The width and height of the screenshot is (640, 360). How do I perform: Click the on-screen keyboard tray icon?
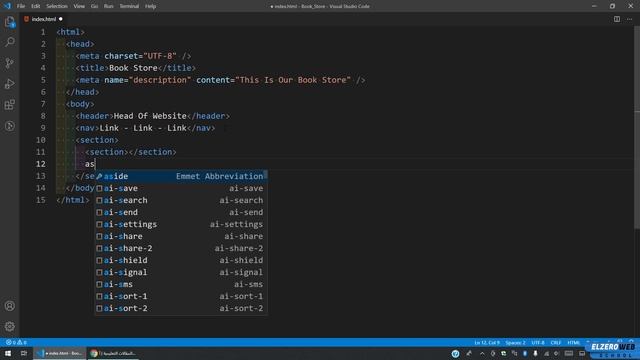coord(569,353)
